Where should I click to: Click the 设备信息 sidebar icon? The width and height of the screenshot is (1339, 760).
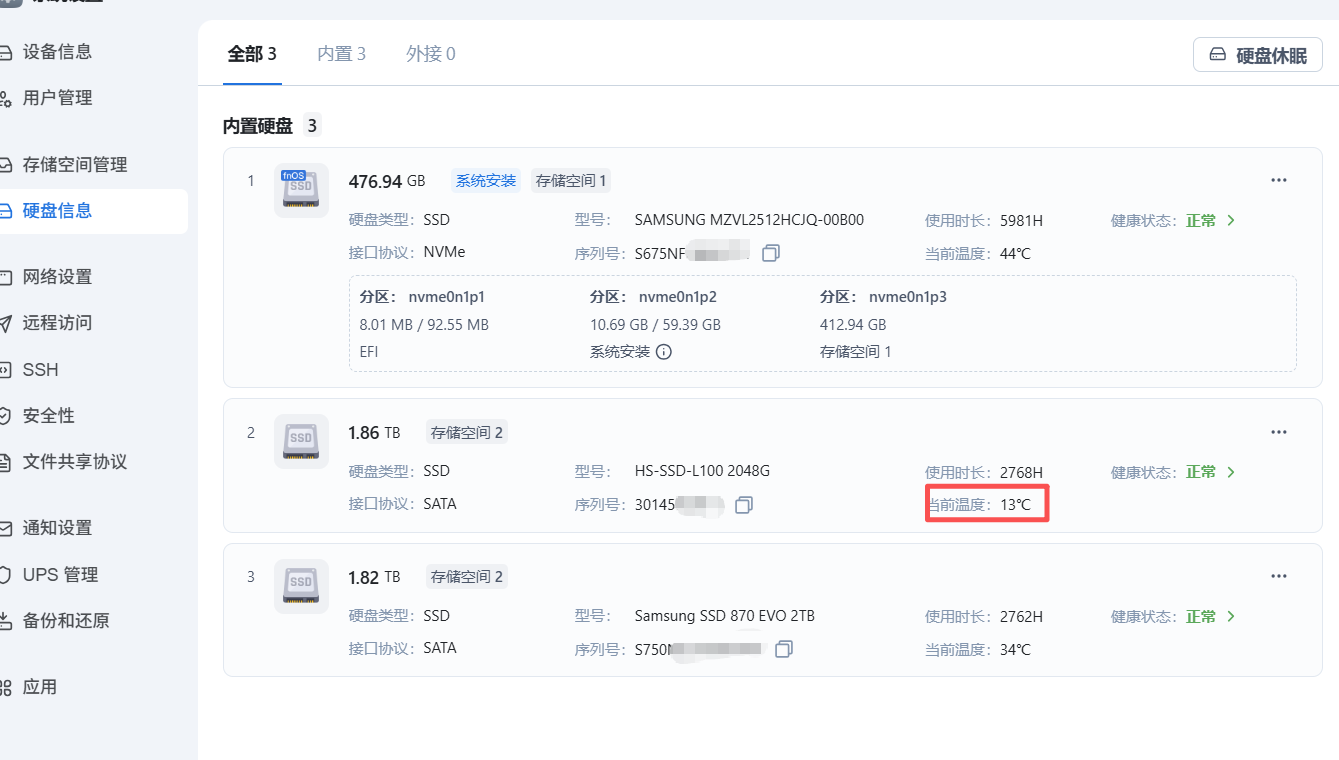[5, 52]
